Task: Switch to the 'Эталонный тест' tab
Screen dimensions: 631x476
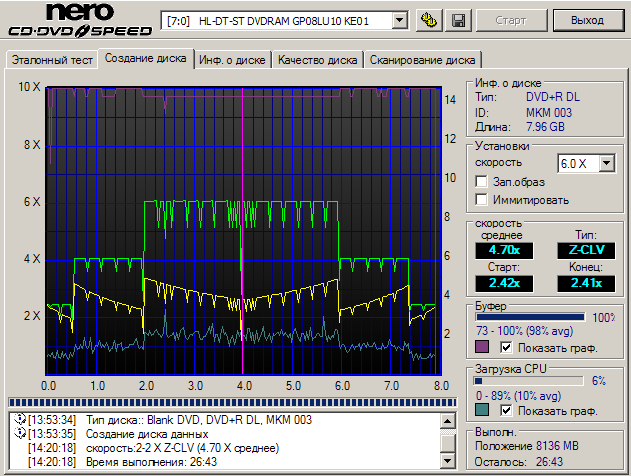Action: click(52, 60)
